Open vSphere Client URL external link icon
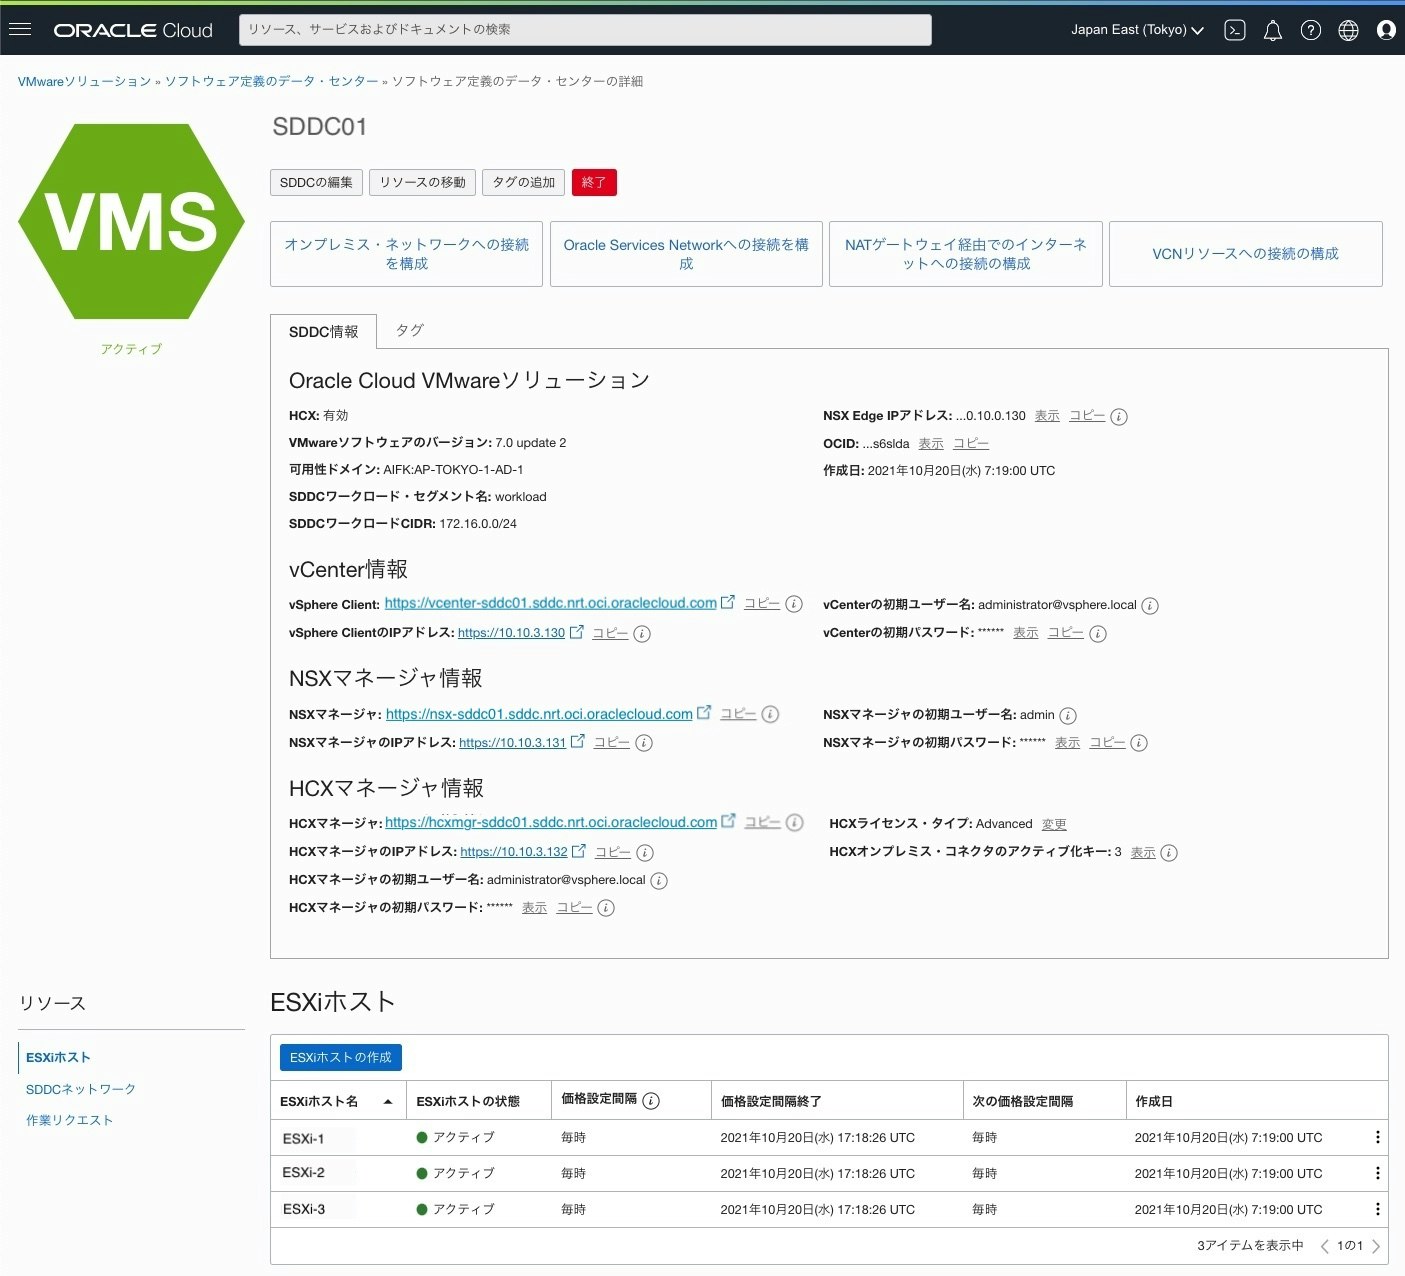 (728, 602)
